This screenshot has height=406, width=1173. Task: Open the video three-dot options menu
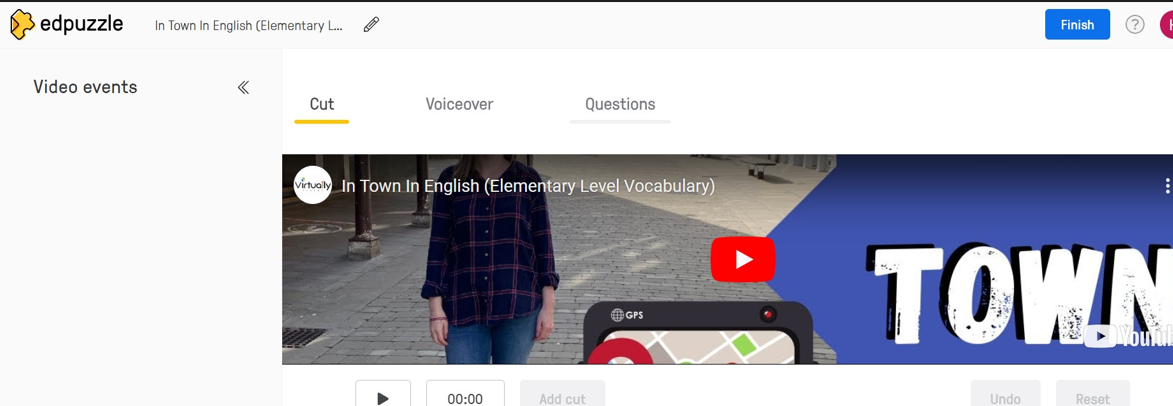[x=1167, y=186]
